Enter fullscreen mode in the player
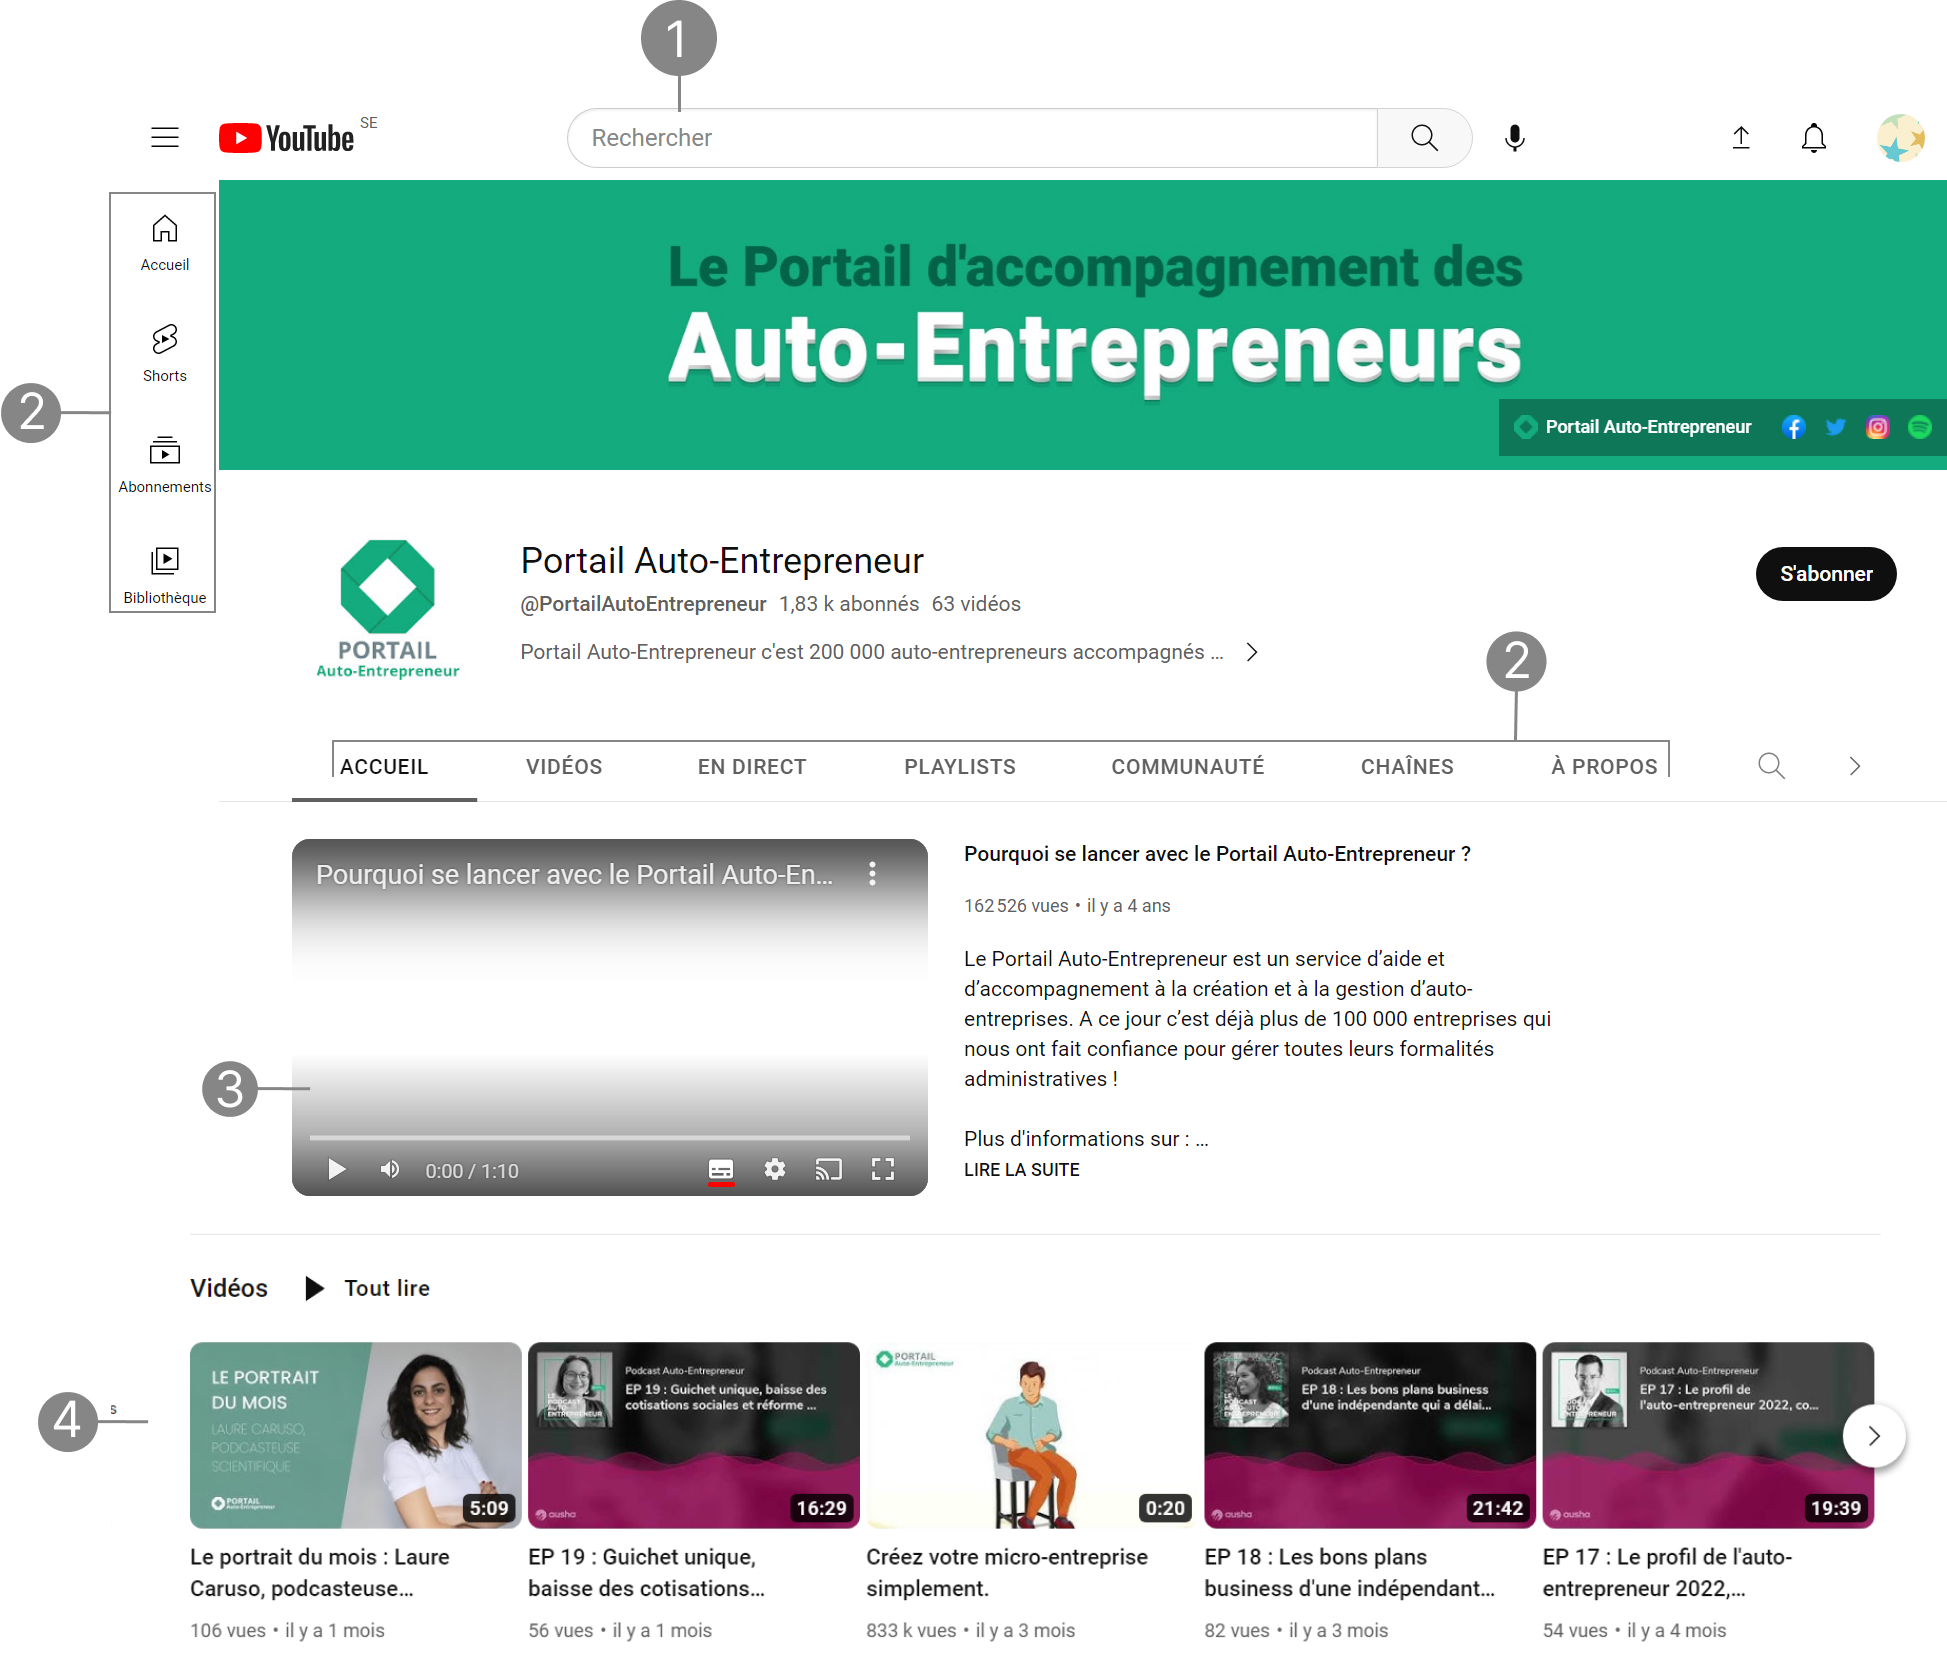The image size is (1947, 1657). [x=883, y=1170]
